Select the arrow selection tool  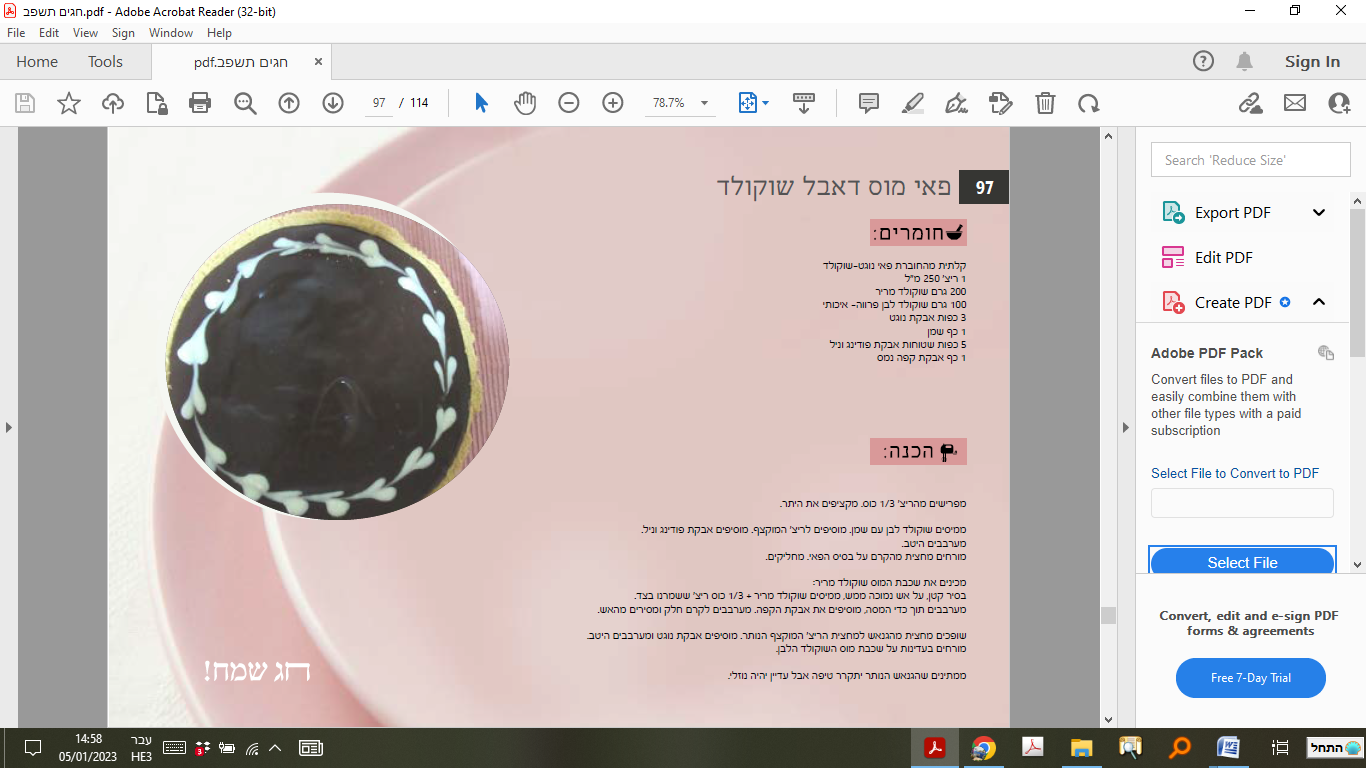coord(481,103)
